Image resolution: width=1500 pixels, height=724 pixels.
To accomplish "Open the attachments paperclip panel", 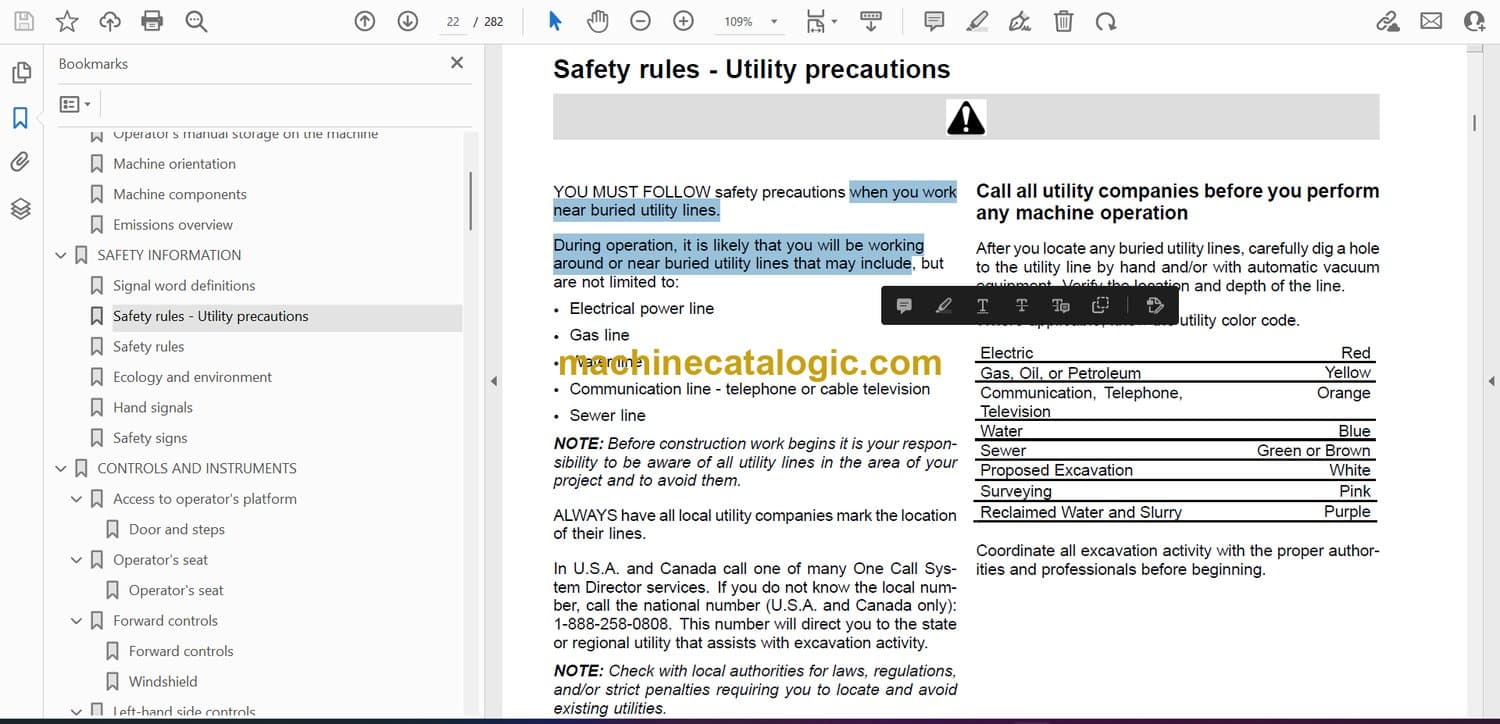I will tap(21, 162).
